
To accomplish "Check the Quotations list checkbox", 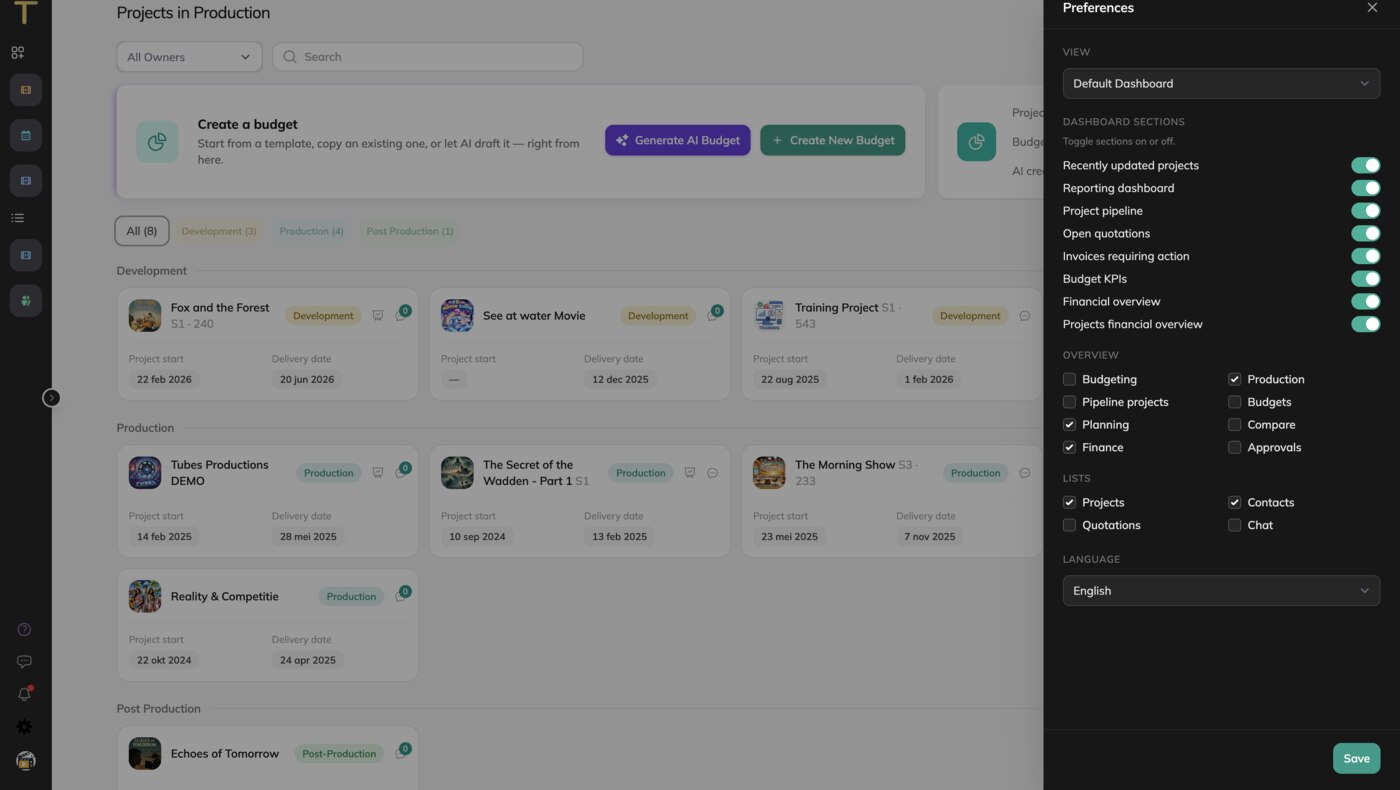I will click(1069, 525).
